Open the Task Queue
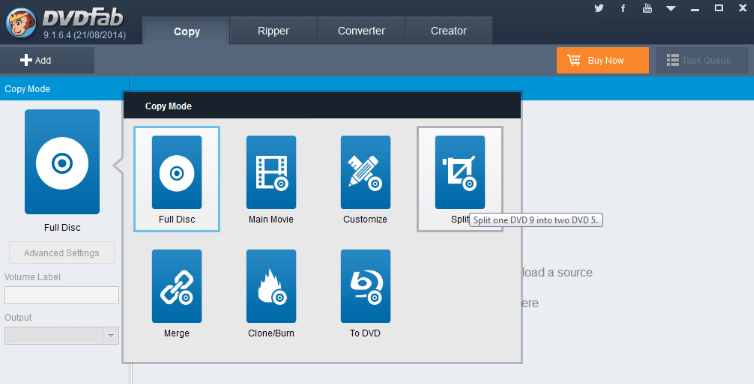Image resolution: width=754 pixels, height=384 pixels. click(x=702, y=61)
